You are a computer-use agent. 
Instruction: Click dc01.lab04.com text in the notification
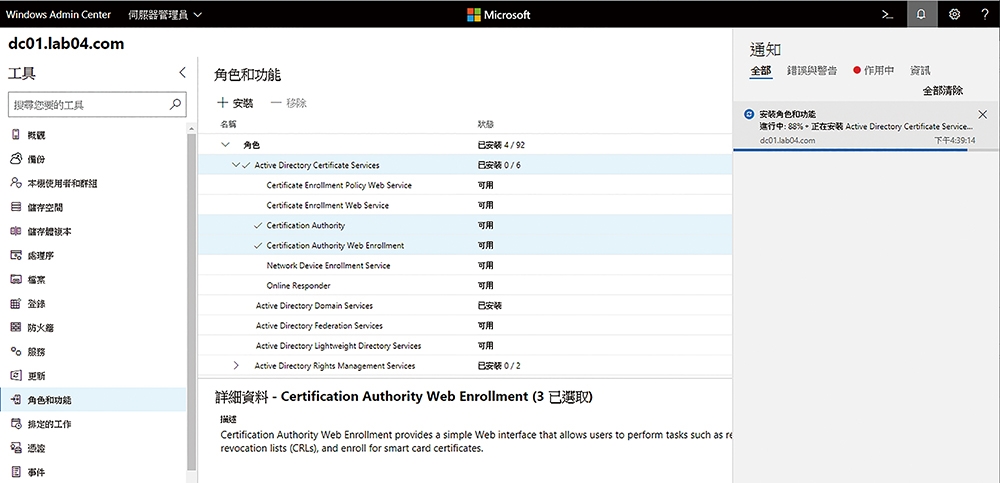click(x=788, y=140)
